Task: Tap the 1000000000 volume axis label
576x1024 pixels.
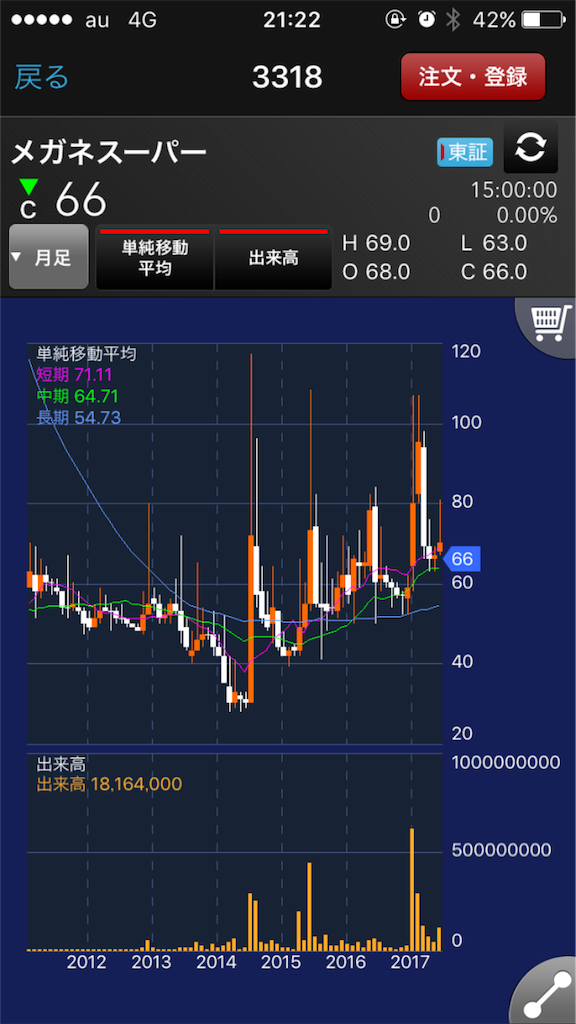Action: coord(505,763)
